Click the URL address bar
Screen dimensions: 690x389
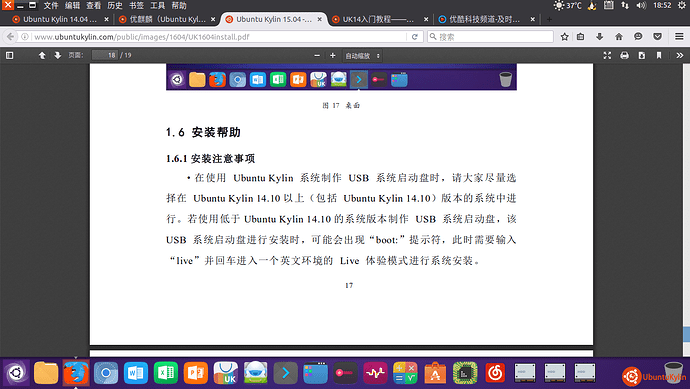(218, 37)
